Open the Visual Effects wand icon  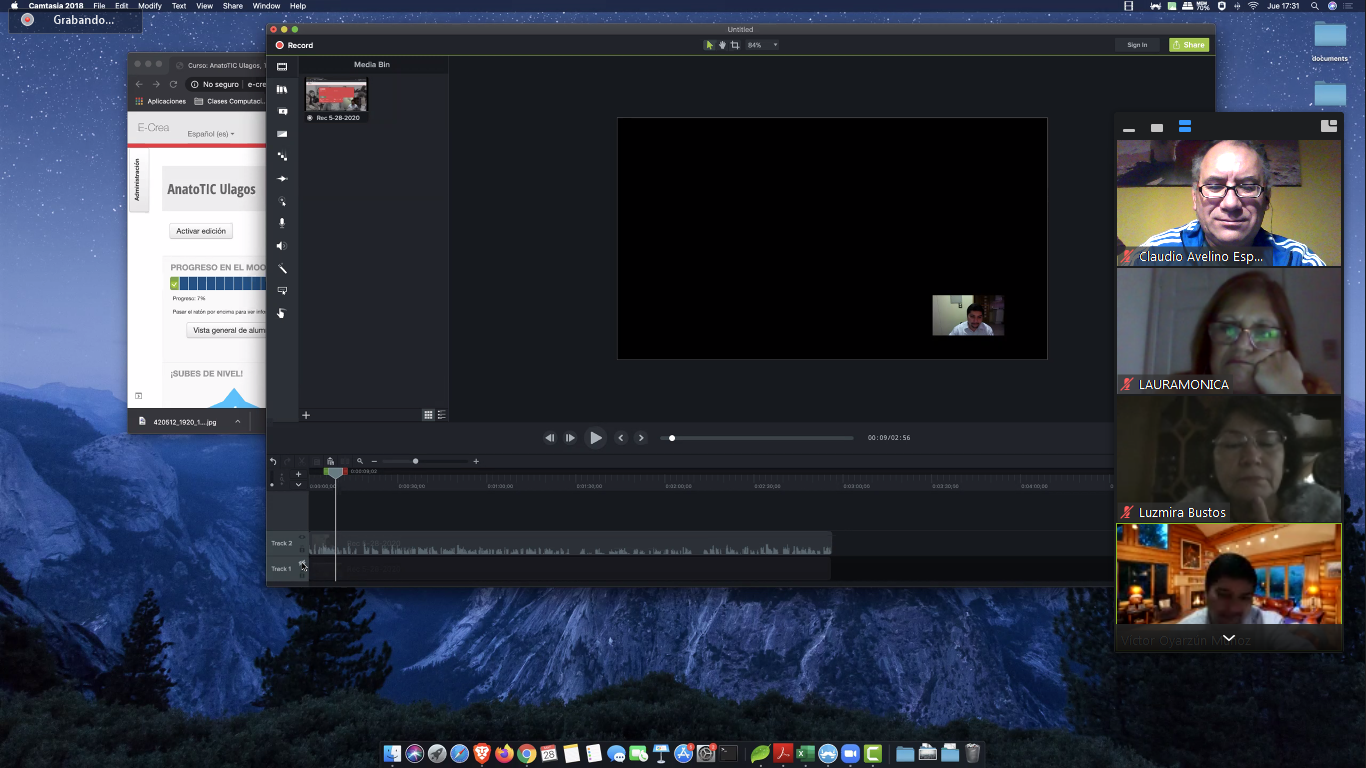(x=282, y=268)
